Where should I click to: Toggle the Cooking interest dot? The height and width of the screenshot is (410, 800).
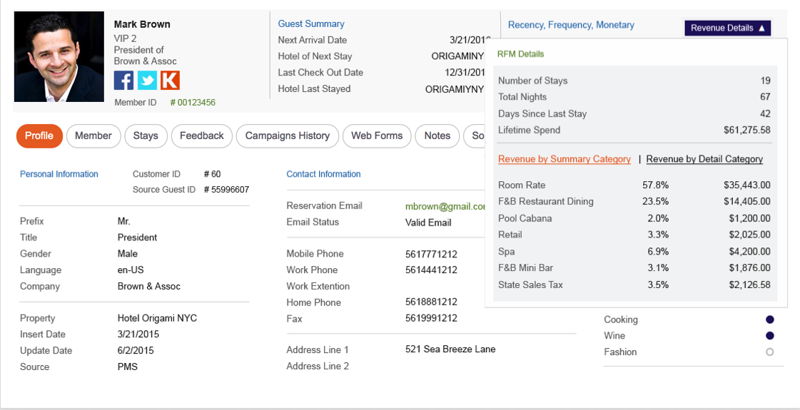769,320
